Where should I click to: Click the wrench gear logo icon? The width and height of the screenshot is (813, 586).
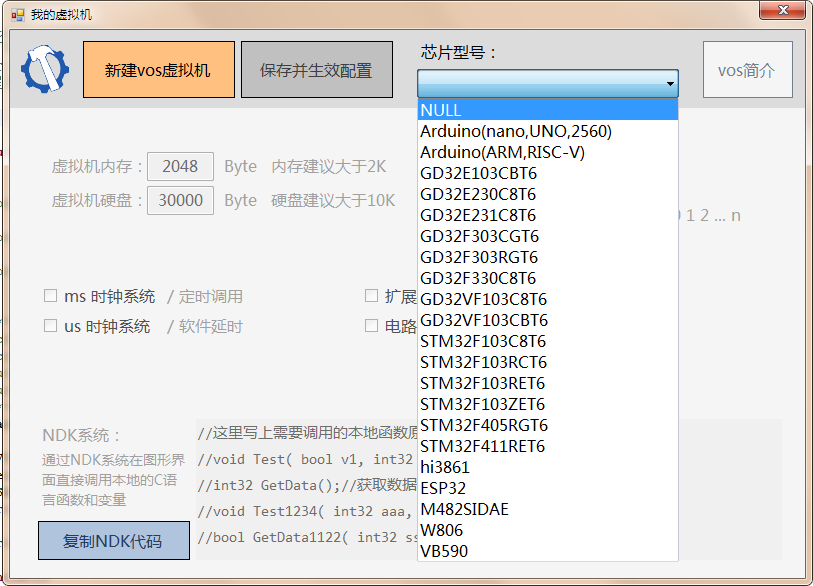(45, 69)
